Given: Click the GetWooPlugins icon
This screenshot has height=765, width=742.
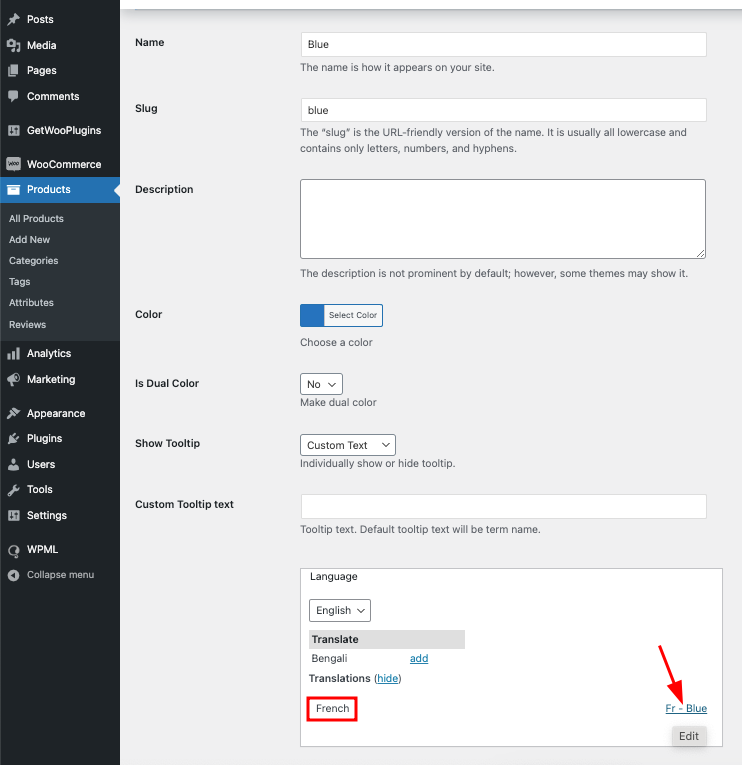Looking at the screenshot, I should (x=14, y=130).
